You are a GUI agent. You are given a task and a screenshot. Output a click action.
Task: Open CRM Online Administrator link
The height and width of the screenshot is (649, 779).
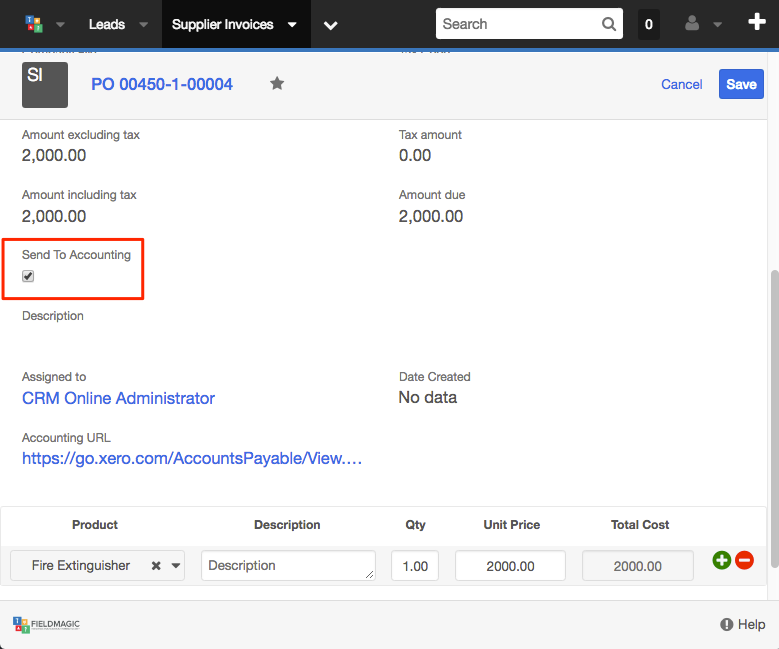click(x=118, y=398)
